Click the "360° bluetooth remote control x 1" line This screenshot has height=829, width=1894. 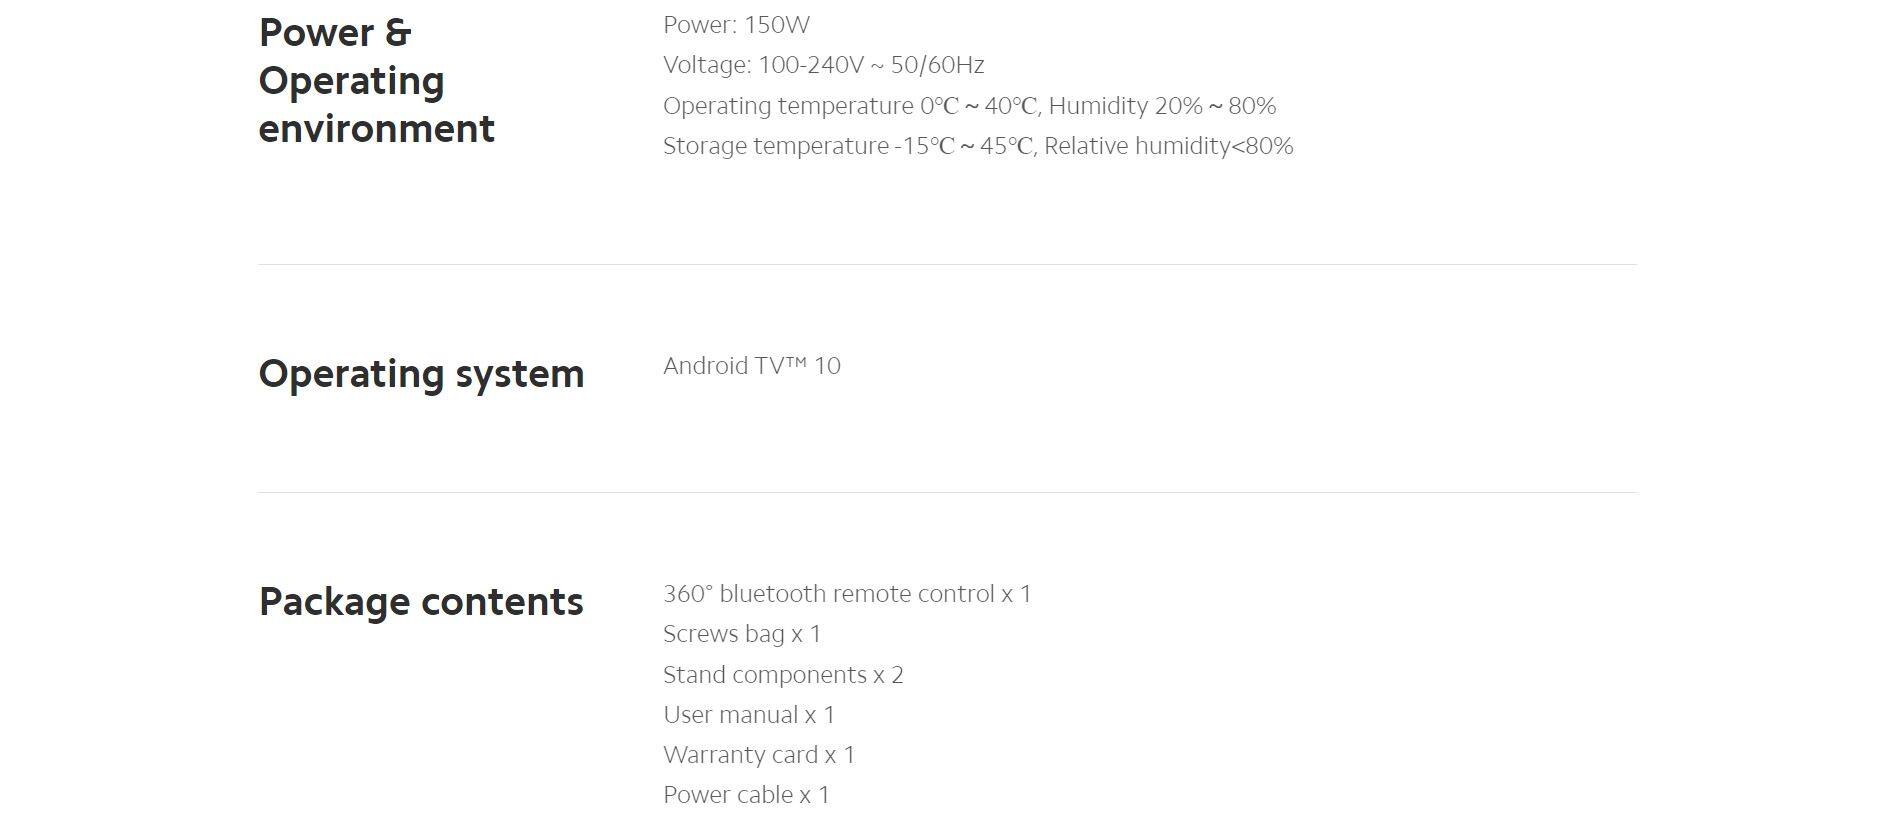coord(847,594)
